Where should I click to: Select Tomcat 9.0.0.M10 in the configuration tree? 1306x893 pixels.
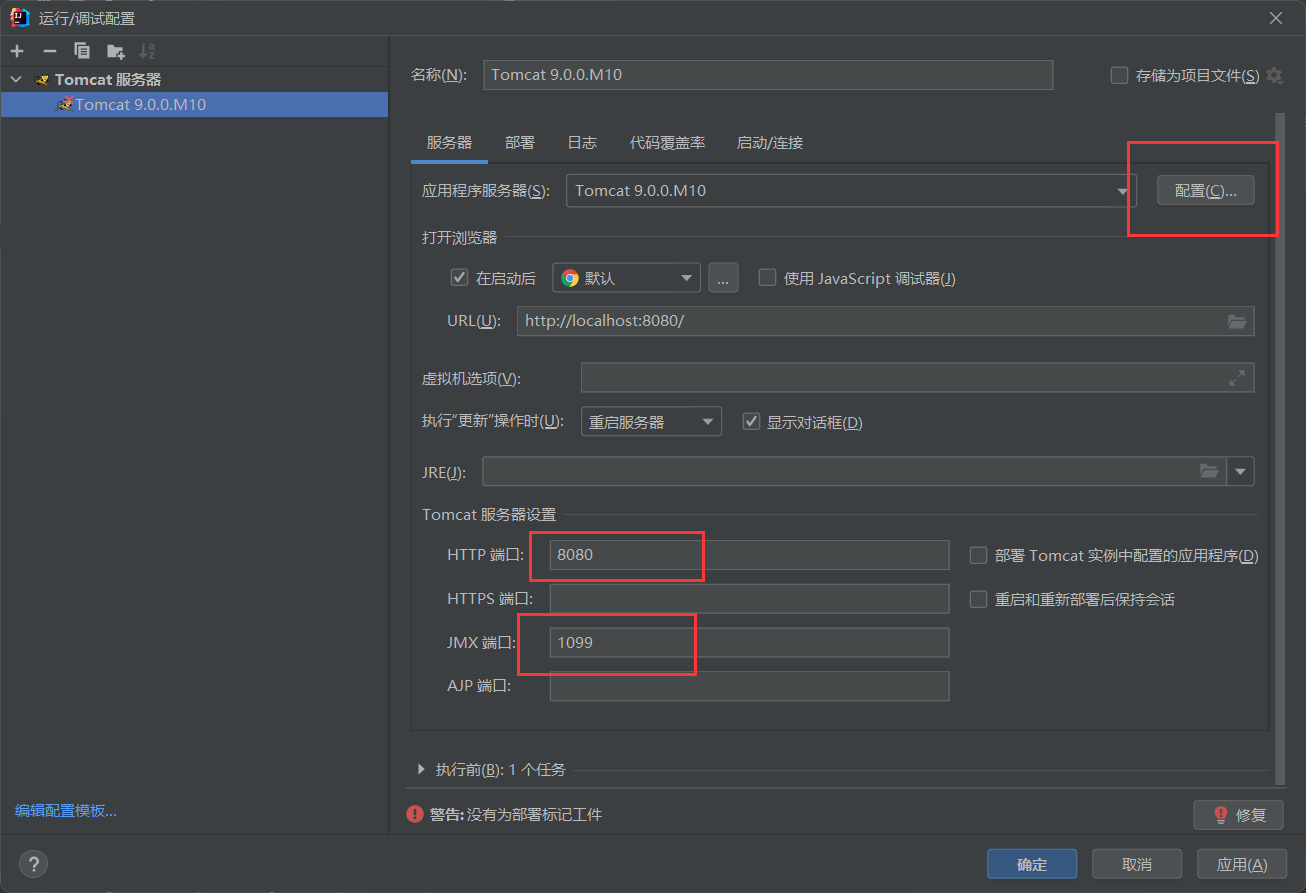pos(194,104)
